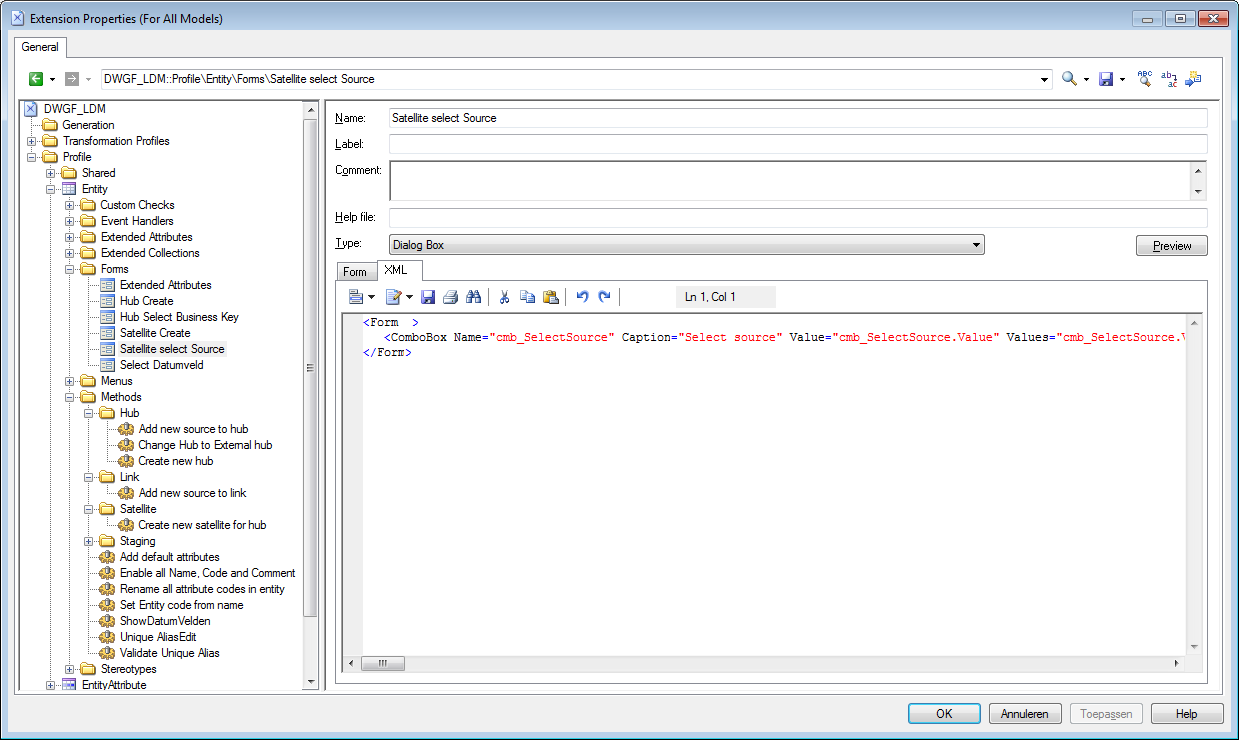Click the Undo arrow icon

(582, 297)
